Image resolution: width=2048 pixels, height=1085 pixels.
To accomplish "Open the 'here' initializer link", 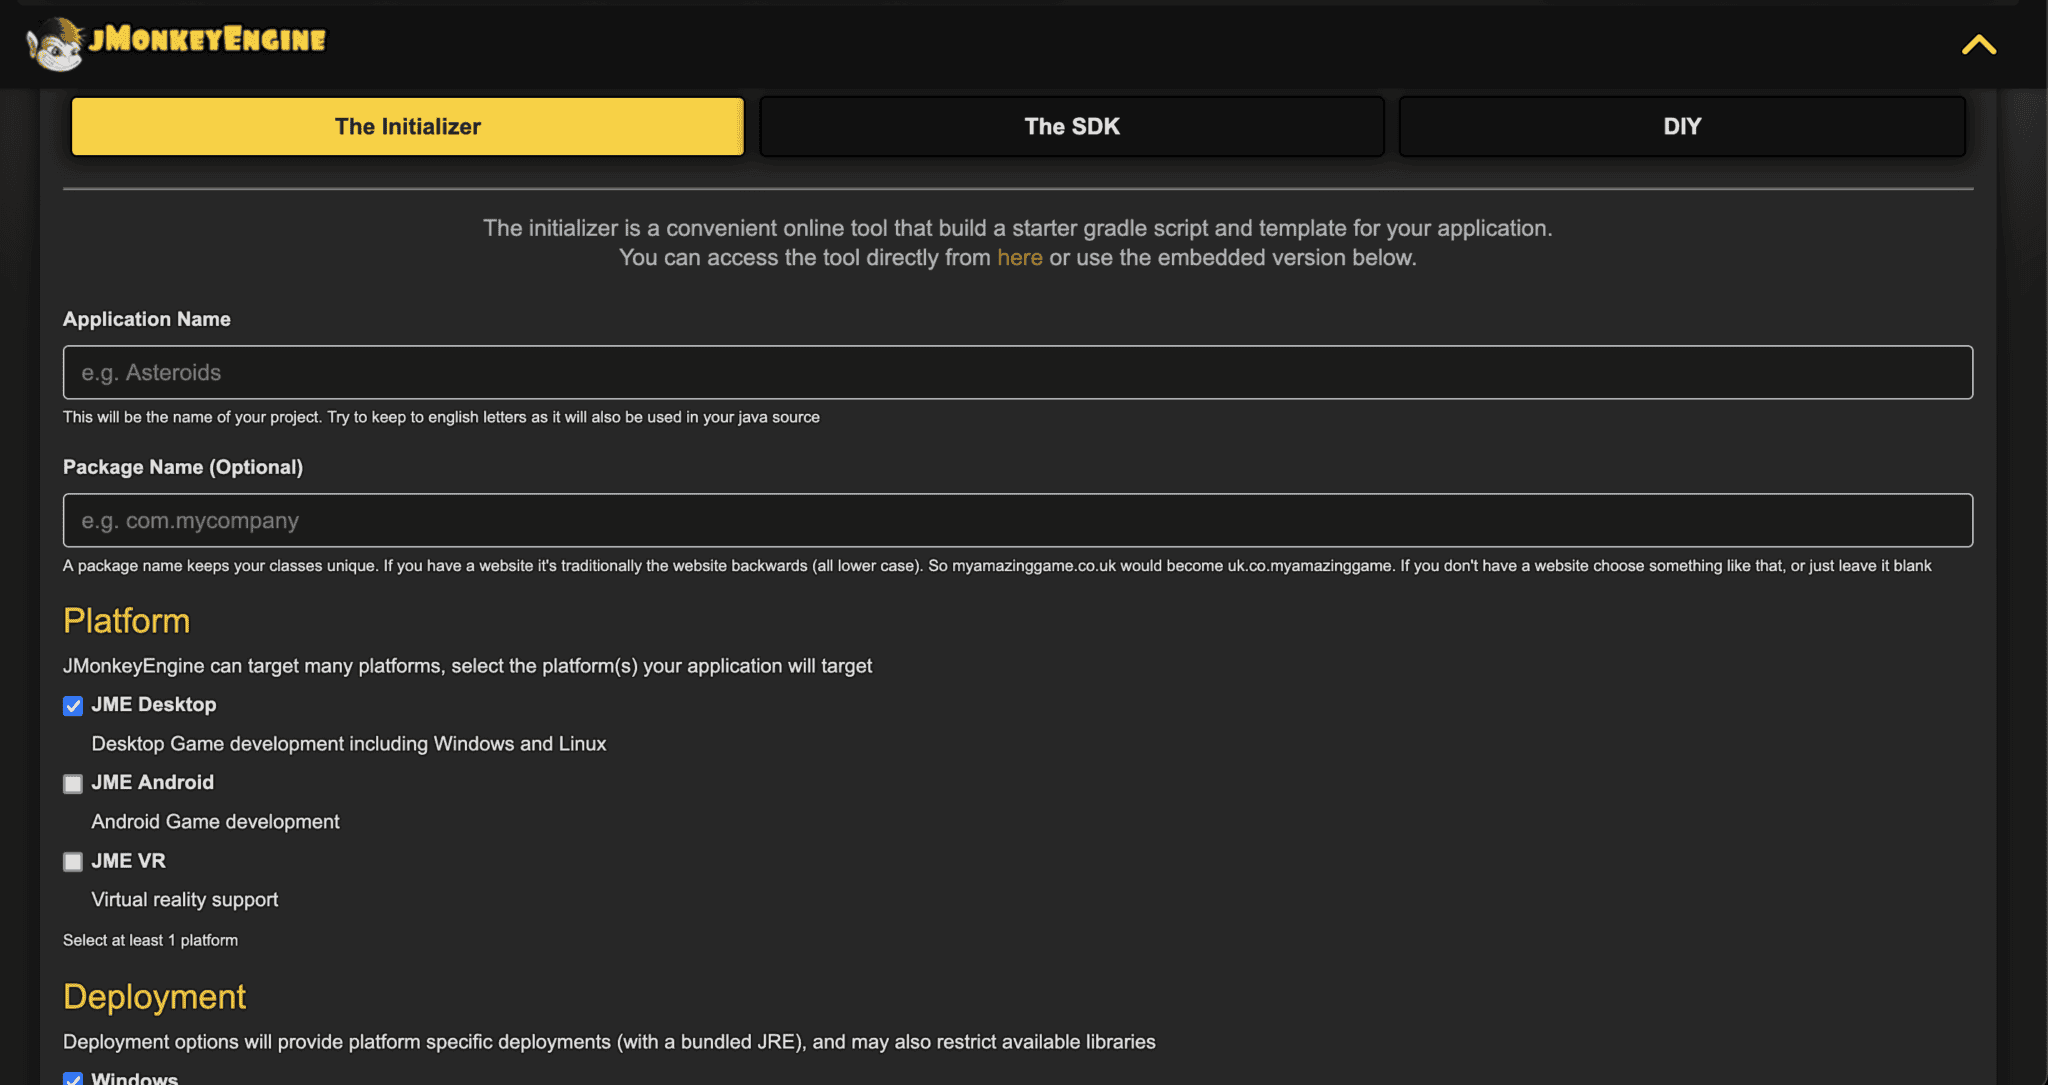I will click(x=1019, y=258).
